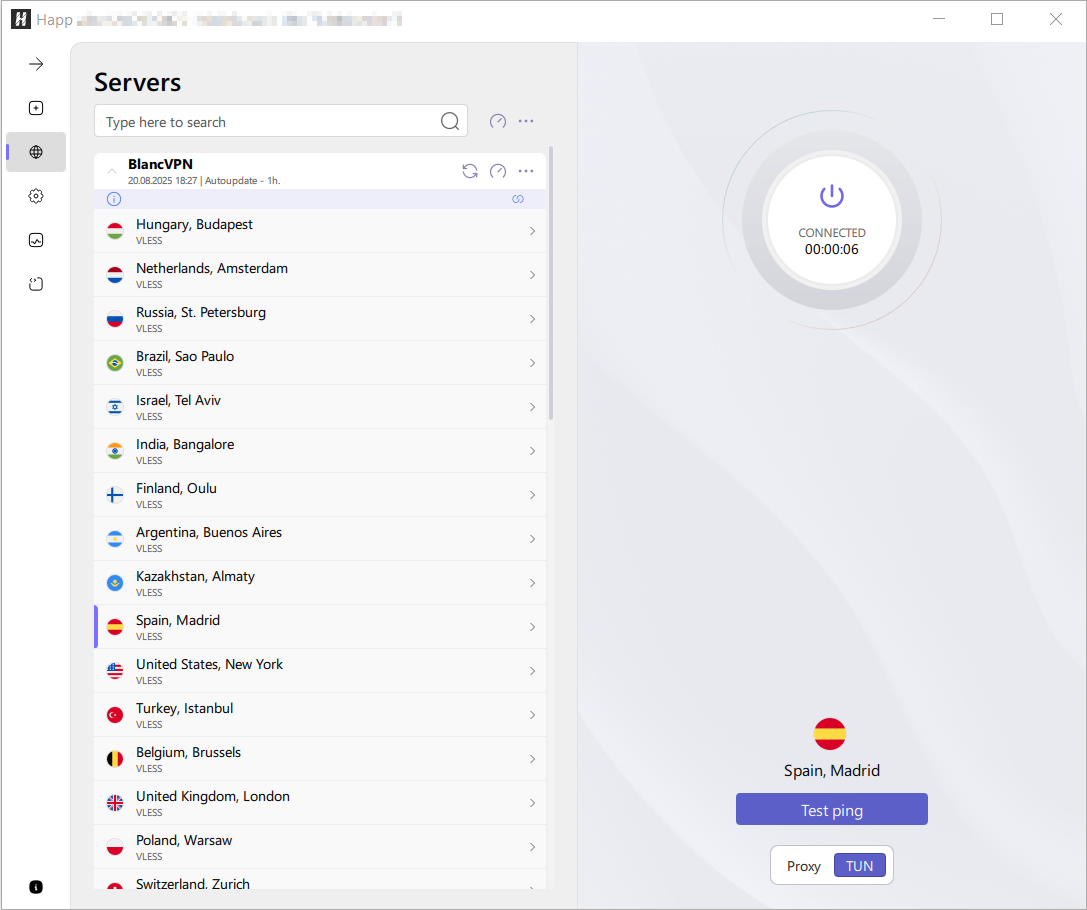Collapse the BlancVPN server group
The image size is (1087, 910).
click(112, 171)
